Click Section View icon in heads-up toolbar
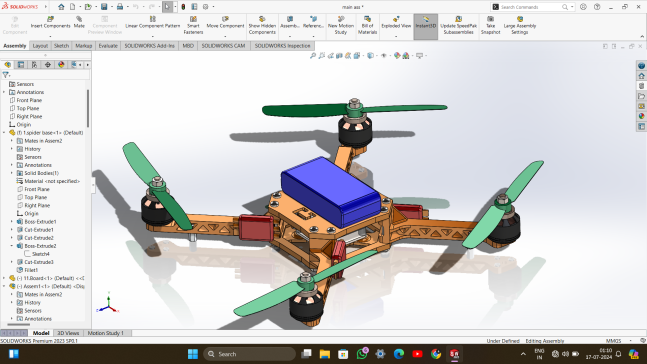Screen dimensions: 647x364 pyautogui.click(x=339, y=56)
